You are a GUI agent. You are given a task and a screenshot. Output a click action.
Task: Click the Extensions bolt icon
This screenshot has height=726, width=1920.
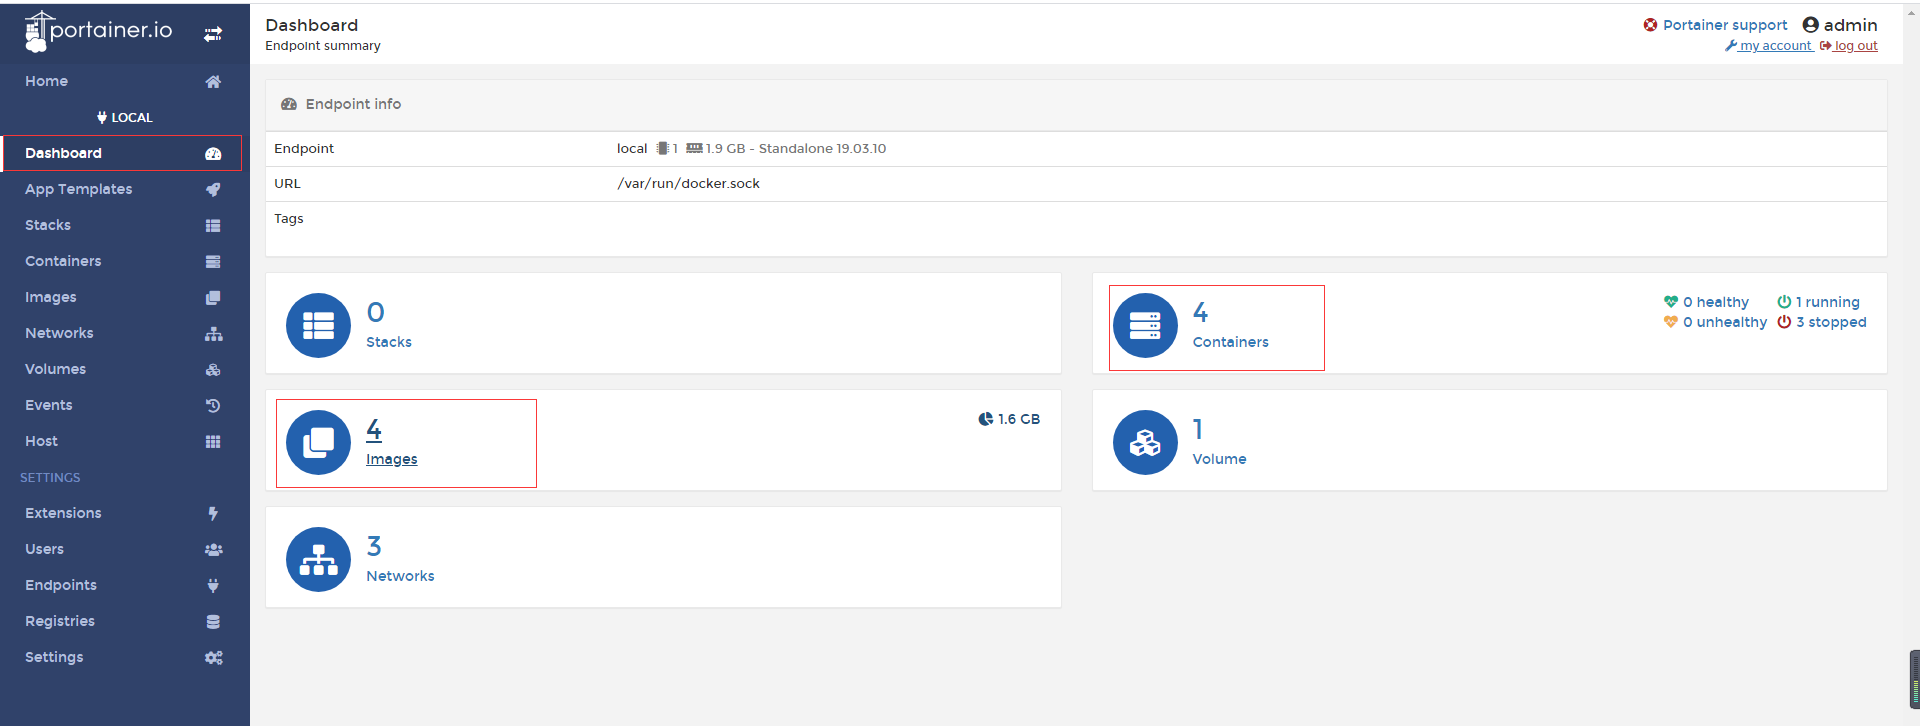pyautogui.click(x=213, y=514)
